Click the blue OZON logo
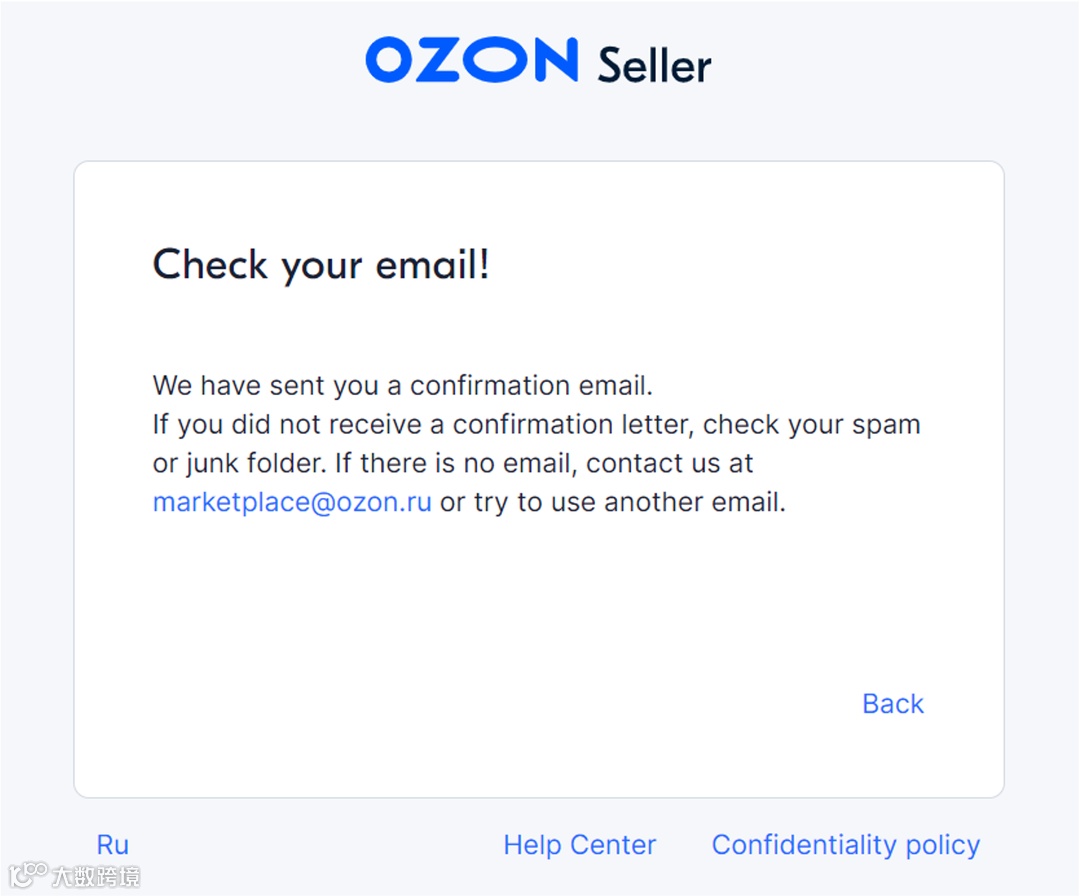The width and height of the screenshot is (1080, 896). [x=471, y=61]
